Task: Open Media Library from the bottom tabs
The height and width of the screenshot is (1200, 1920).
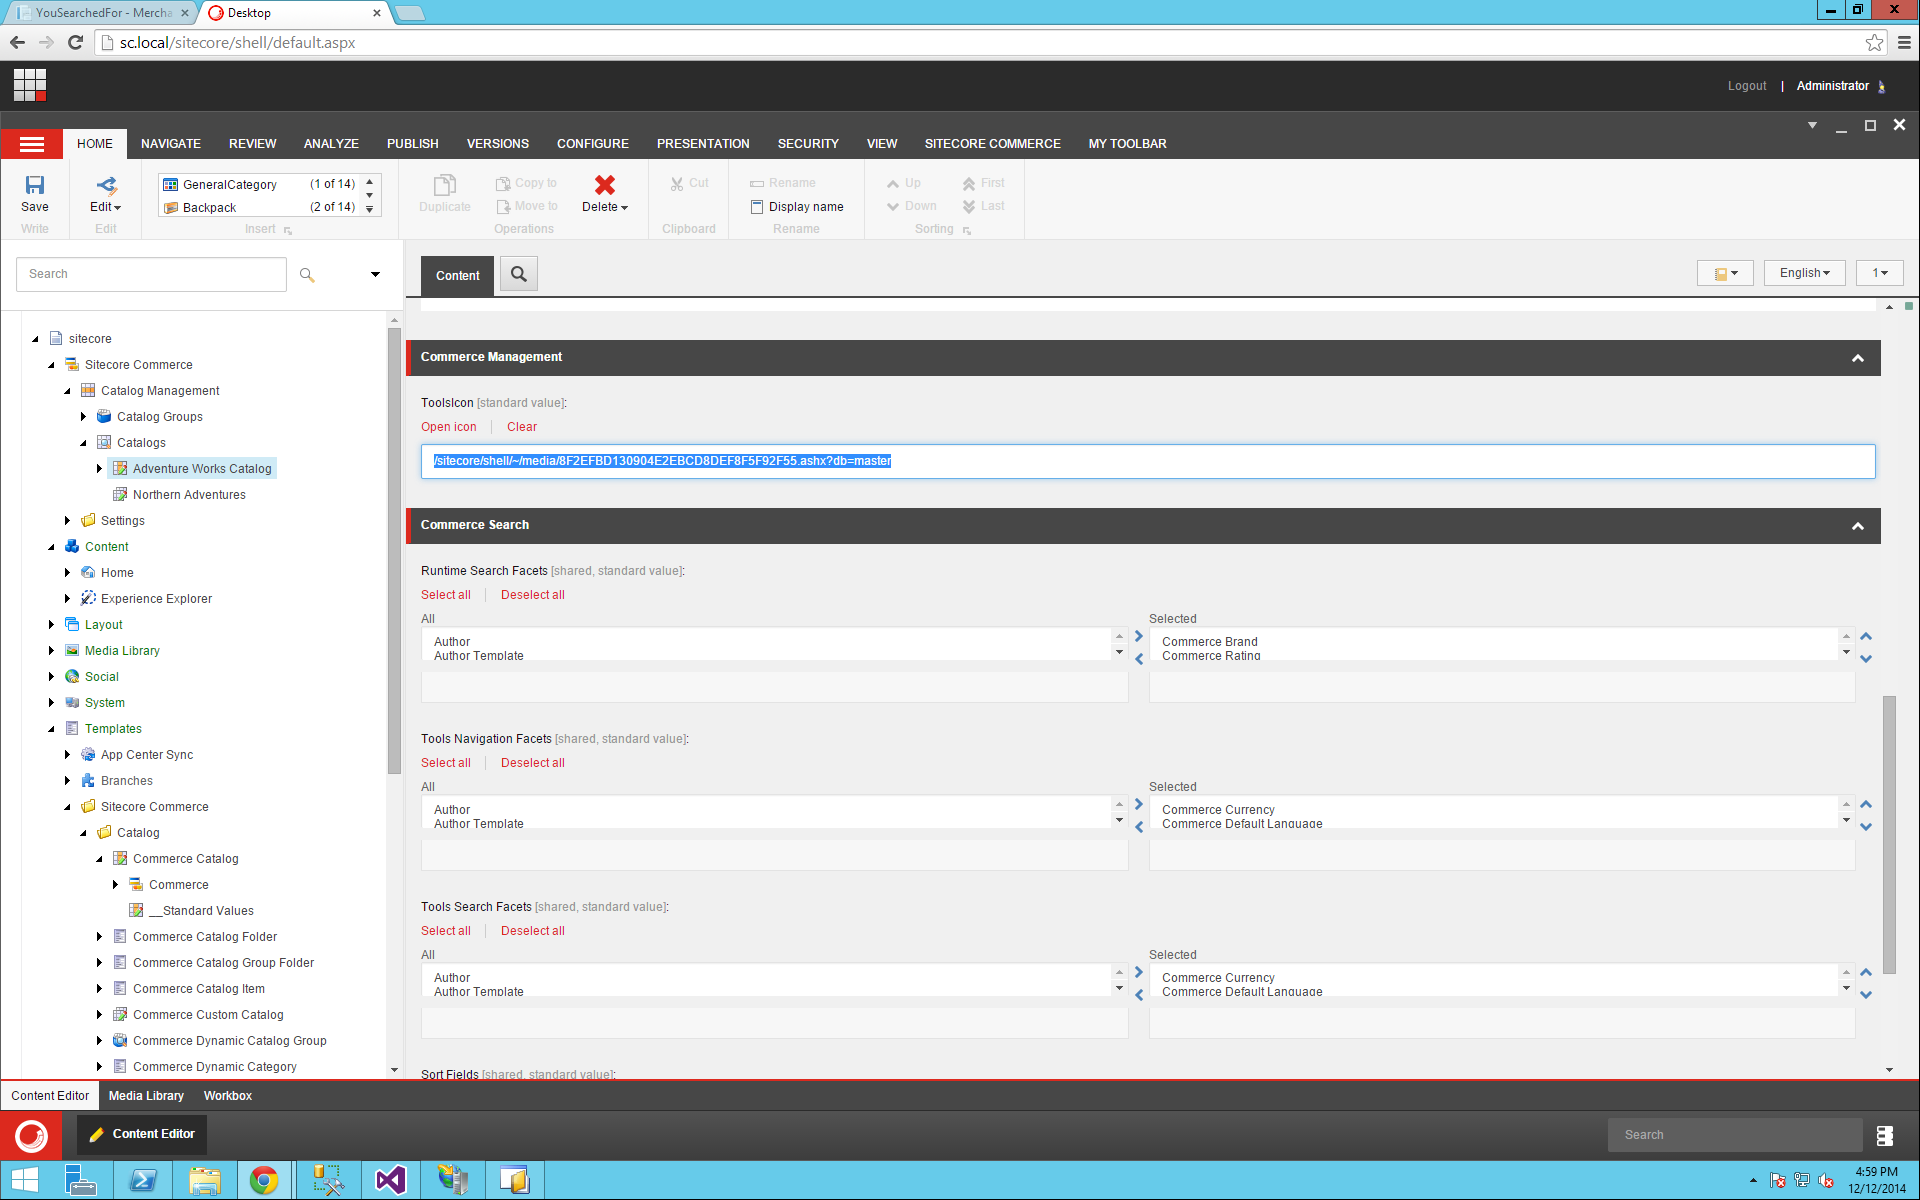Action: [x=146, y=1095]
